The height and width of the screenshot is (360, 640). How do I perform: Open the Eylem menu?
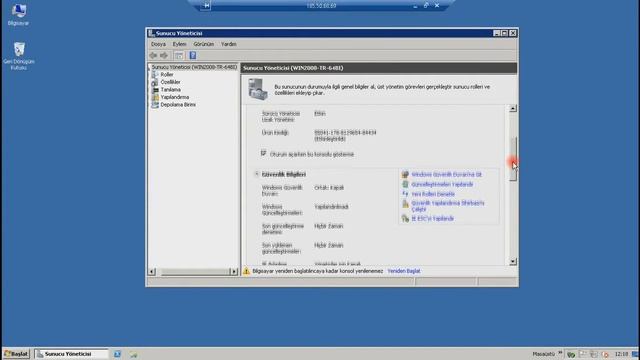(x=180, y=44)
